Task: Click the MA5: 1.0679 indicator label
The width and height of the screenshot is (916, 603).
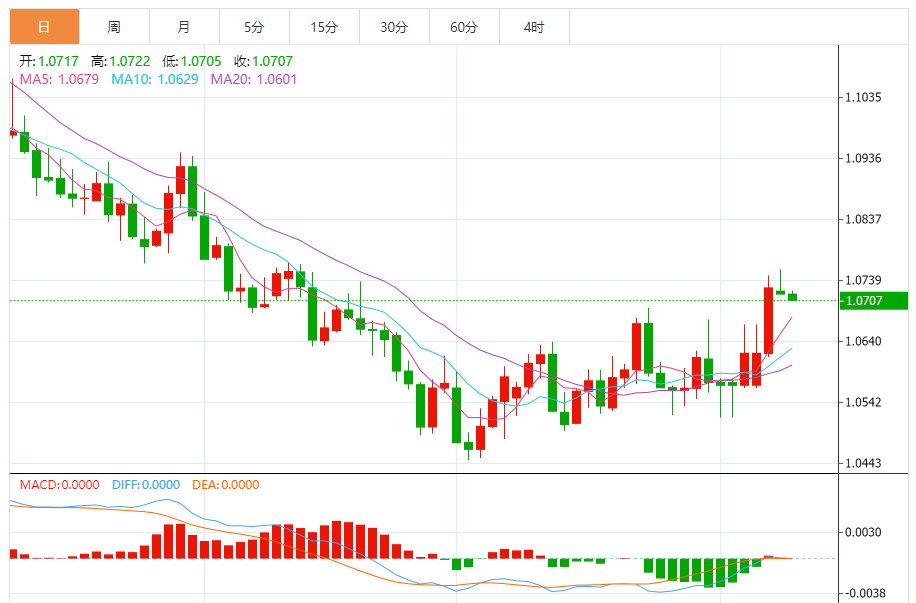Action: tap(59, 79)
